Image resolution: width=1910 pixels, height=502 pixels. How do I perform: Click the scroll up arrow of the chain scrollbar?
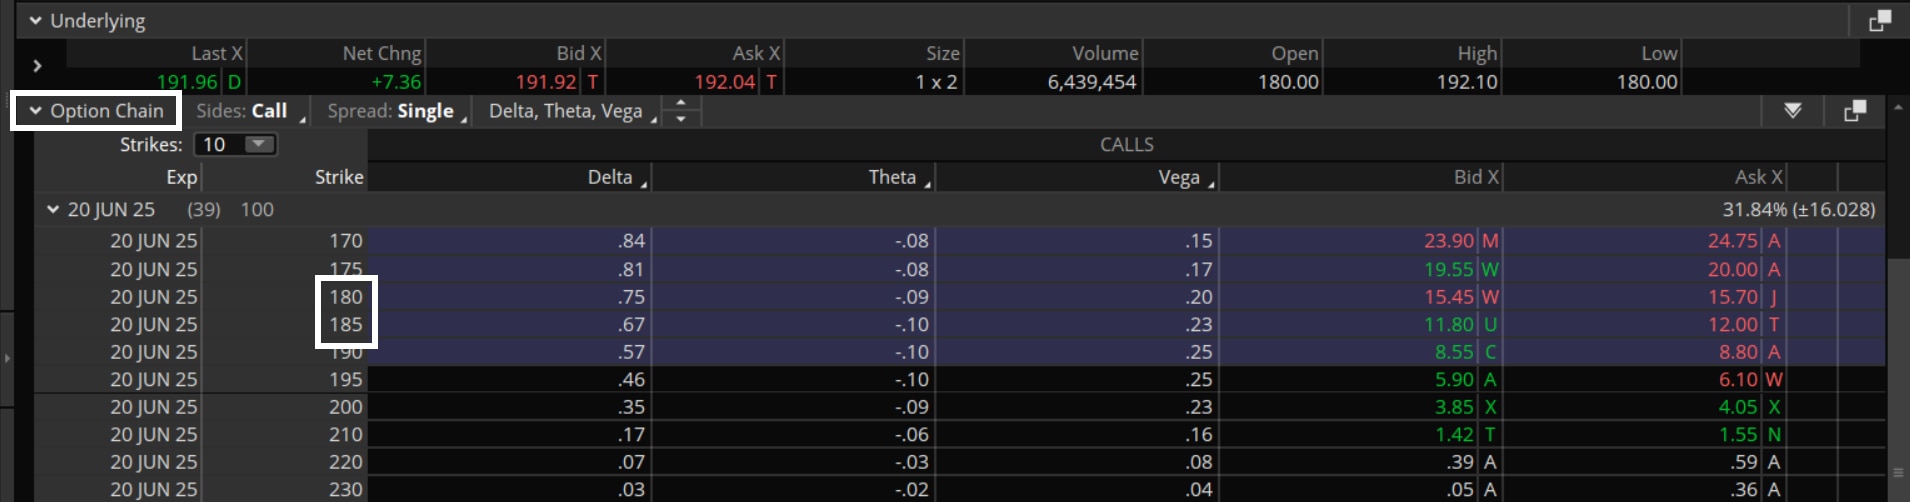[x=1898, y=107]
